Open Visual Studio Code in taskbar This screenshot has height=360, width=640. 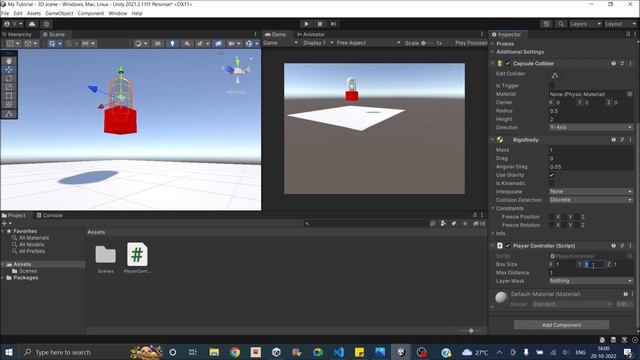pos(338,352)
